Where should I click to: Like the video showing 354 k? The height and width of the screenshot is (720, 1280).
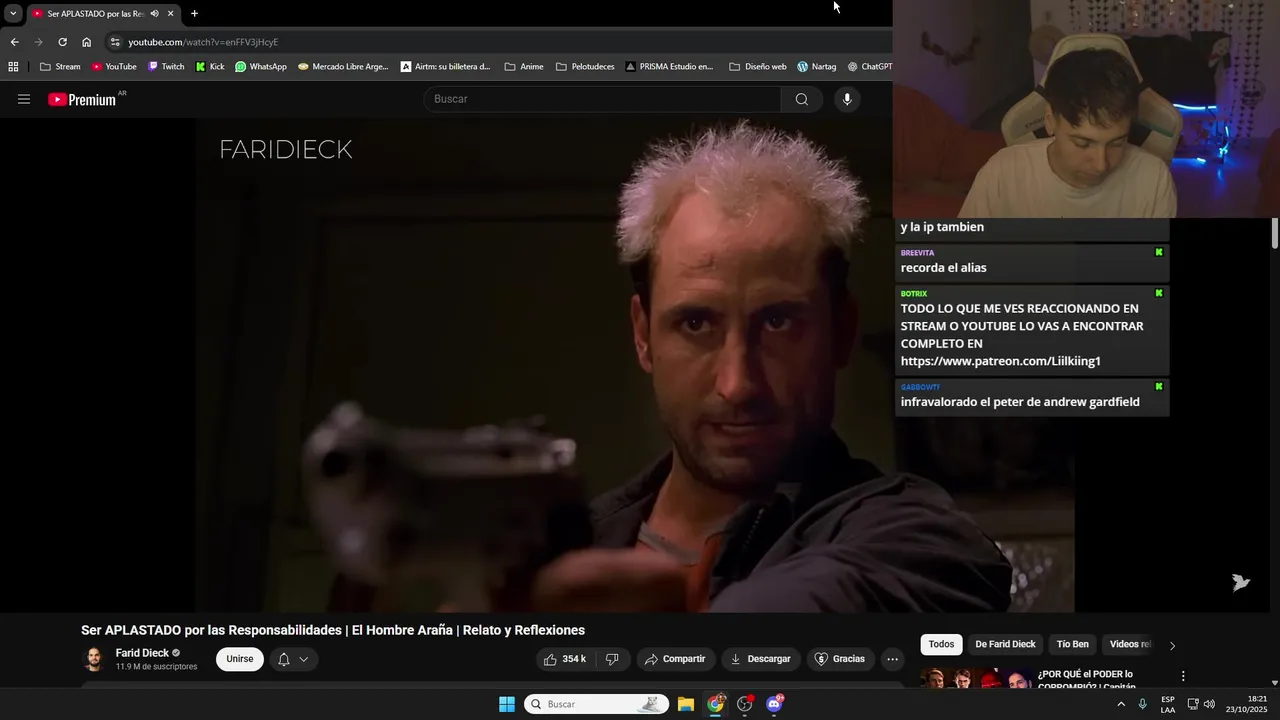tap(564, 659)
